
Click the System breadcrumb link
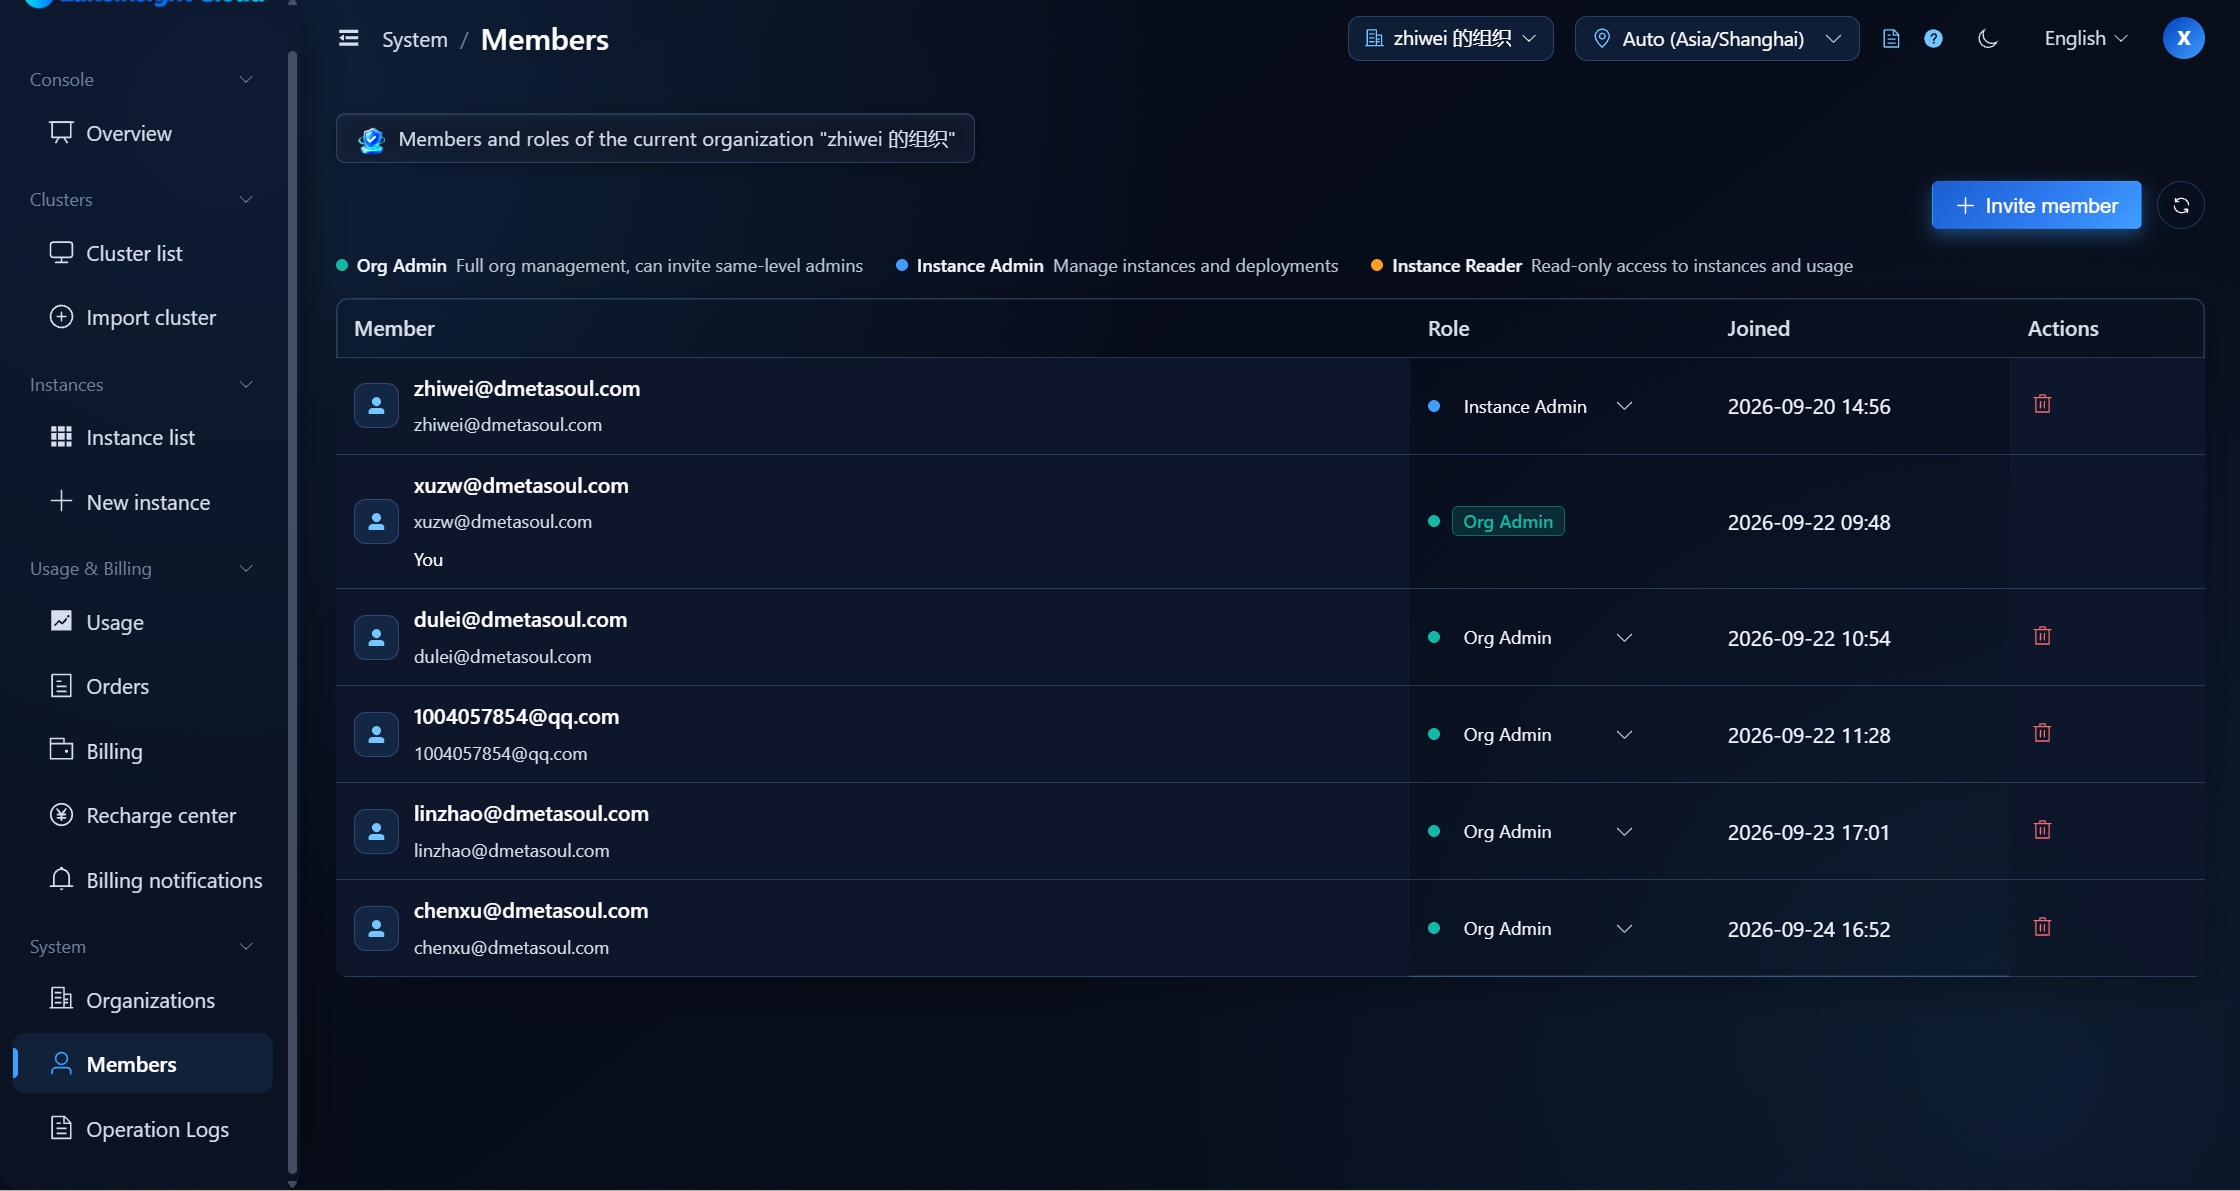point(414,40)
